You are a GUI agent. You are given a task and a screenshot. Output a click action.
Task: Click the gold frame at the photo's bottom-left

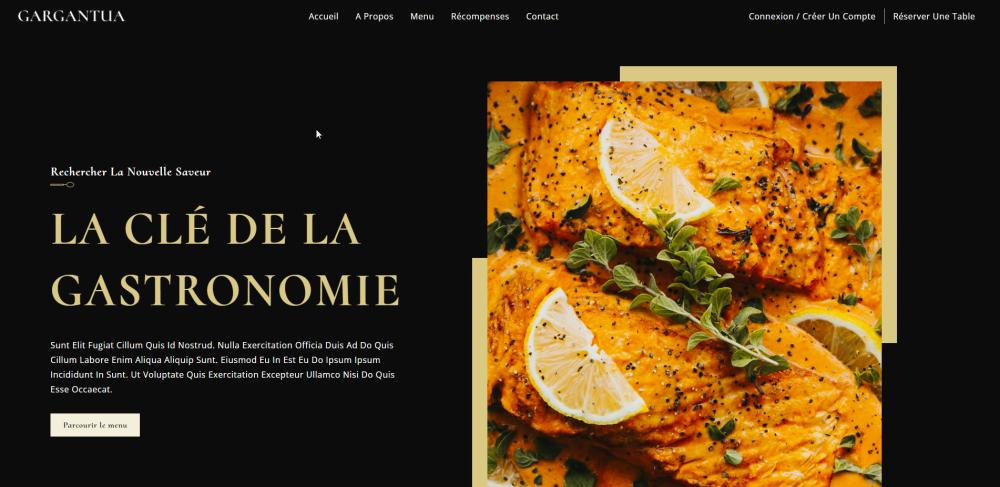480,372
